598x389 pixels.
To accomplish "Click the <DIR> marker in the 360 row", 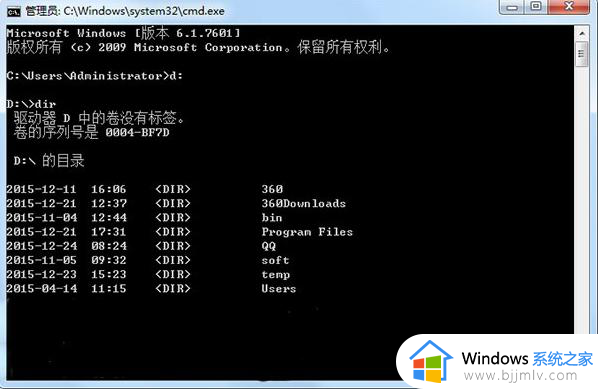I will tap(173, 189).
